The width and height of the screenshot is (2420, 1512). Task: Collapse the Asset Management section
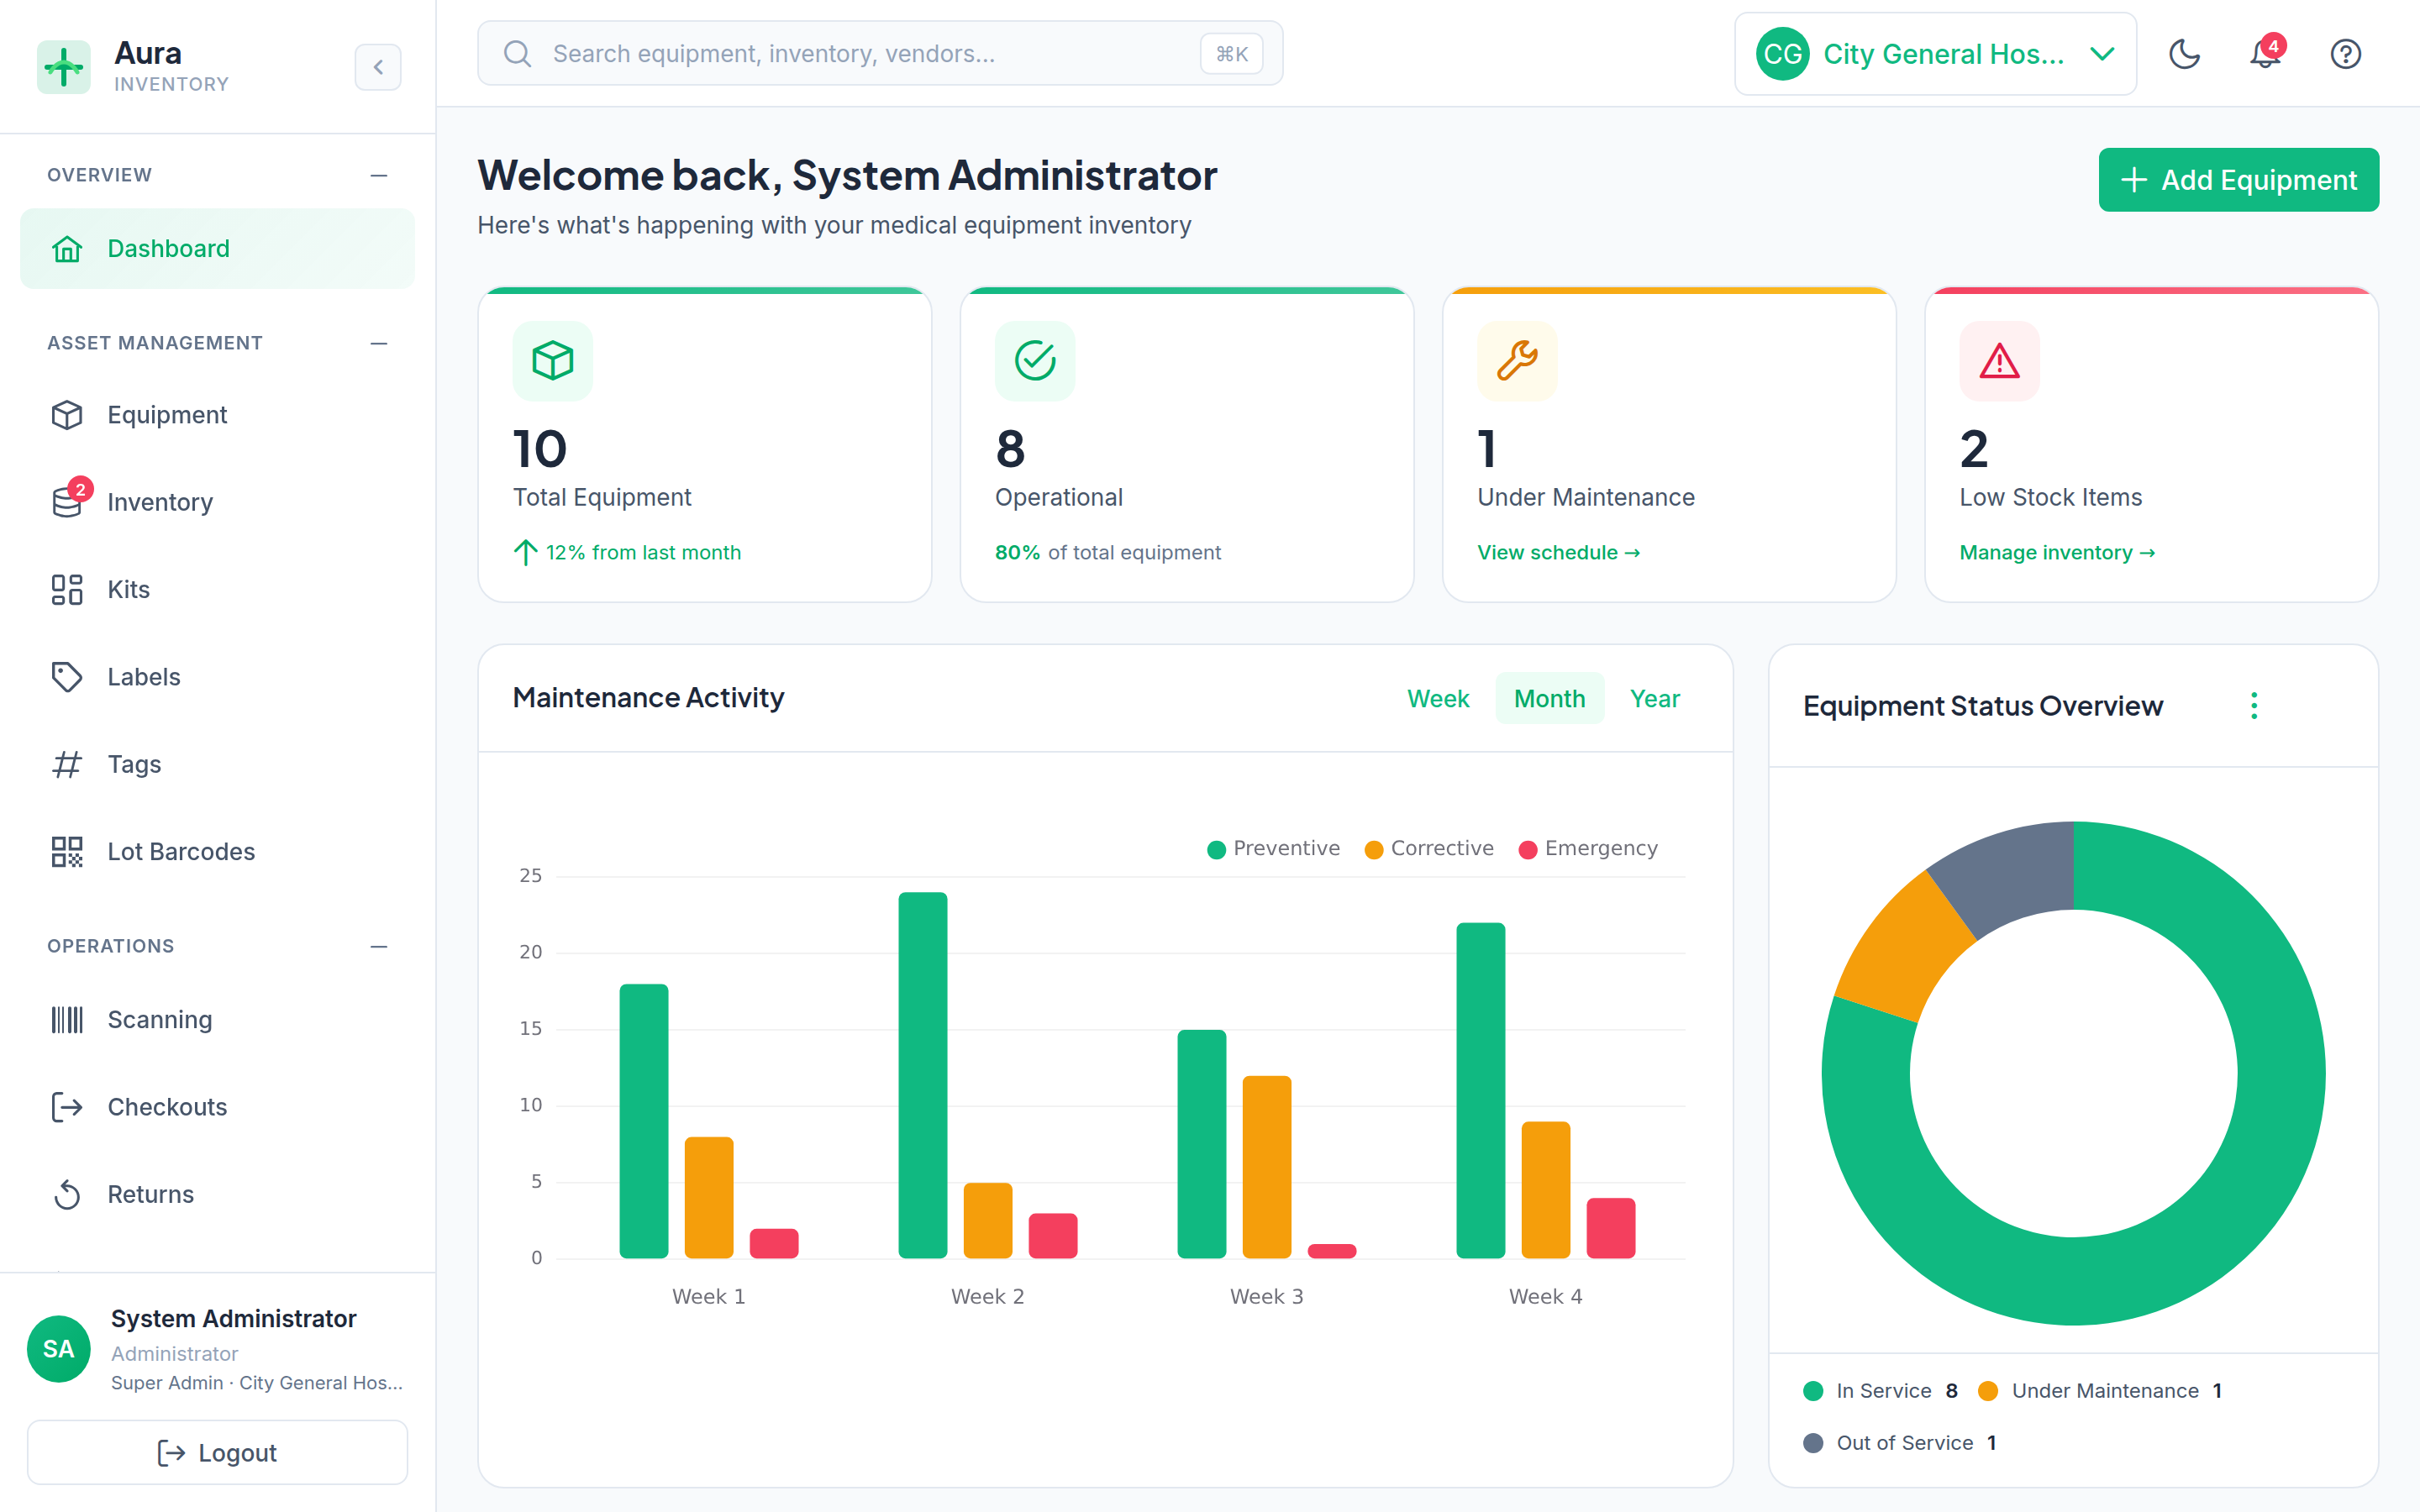point(379,343)
